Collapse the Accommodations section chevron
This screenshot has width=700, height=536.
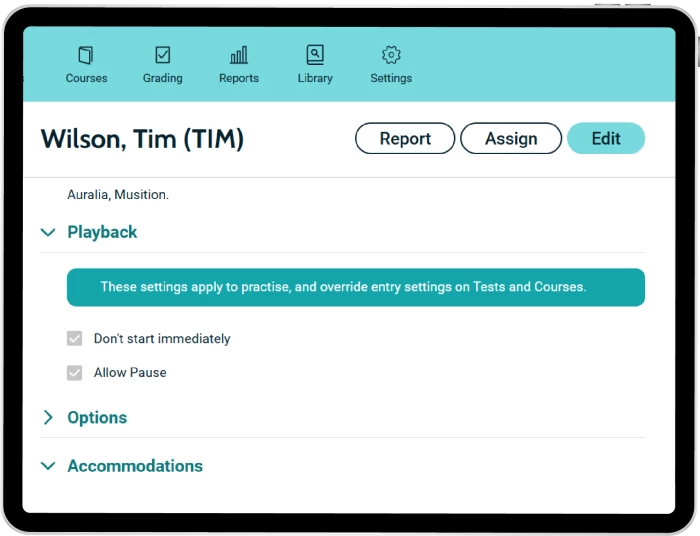coord(48,466)
